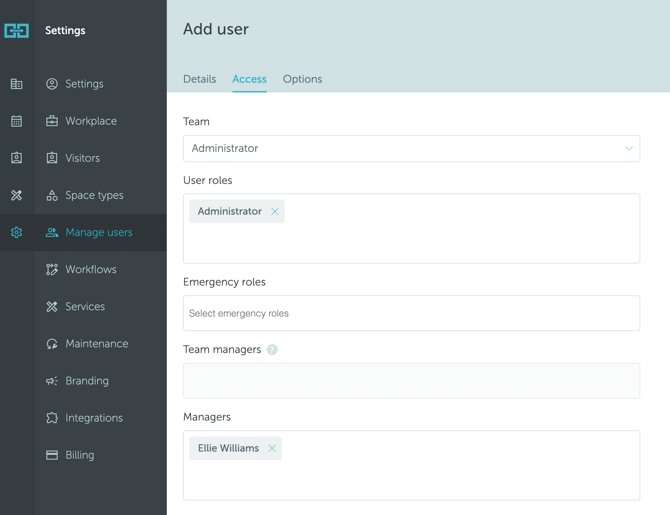Switch to the Details tab

point(199,79)
